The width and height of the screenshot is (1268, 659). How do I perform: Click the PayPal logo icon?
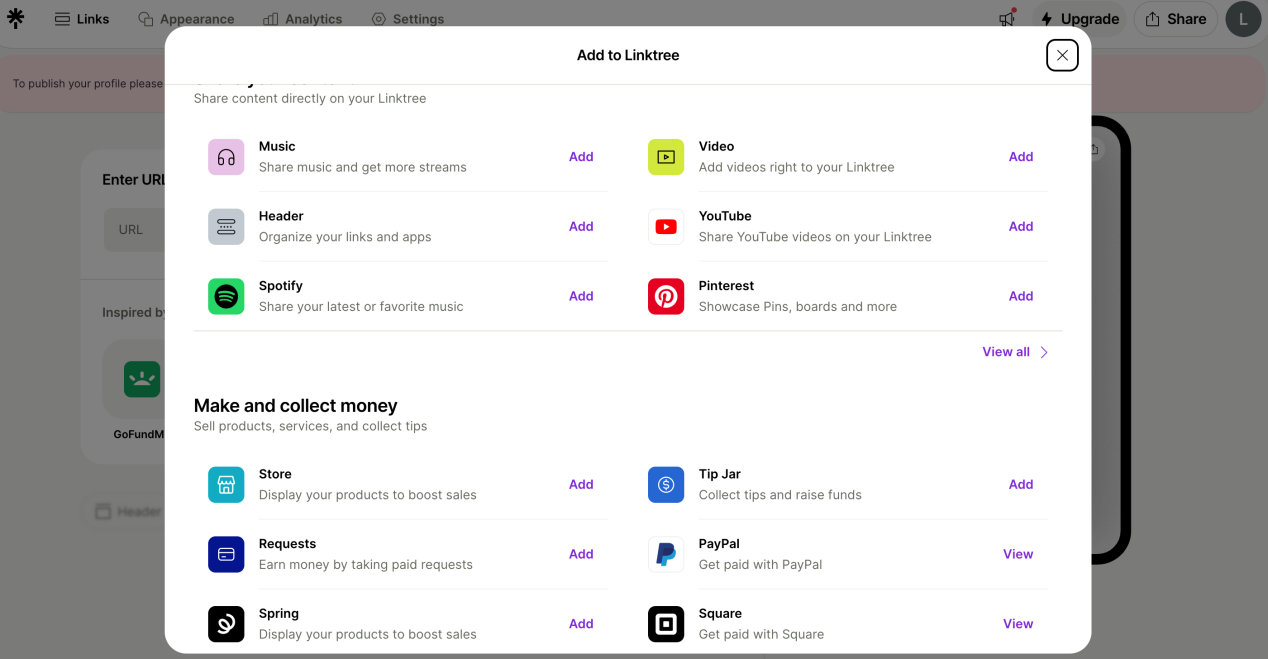point(666,555)
